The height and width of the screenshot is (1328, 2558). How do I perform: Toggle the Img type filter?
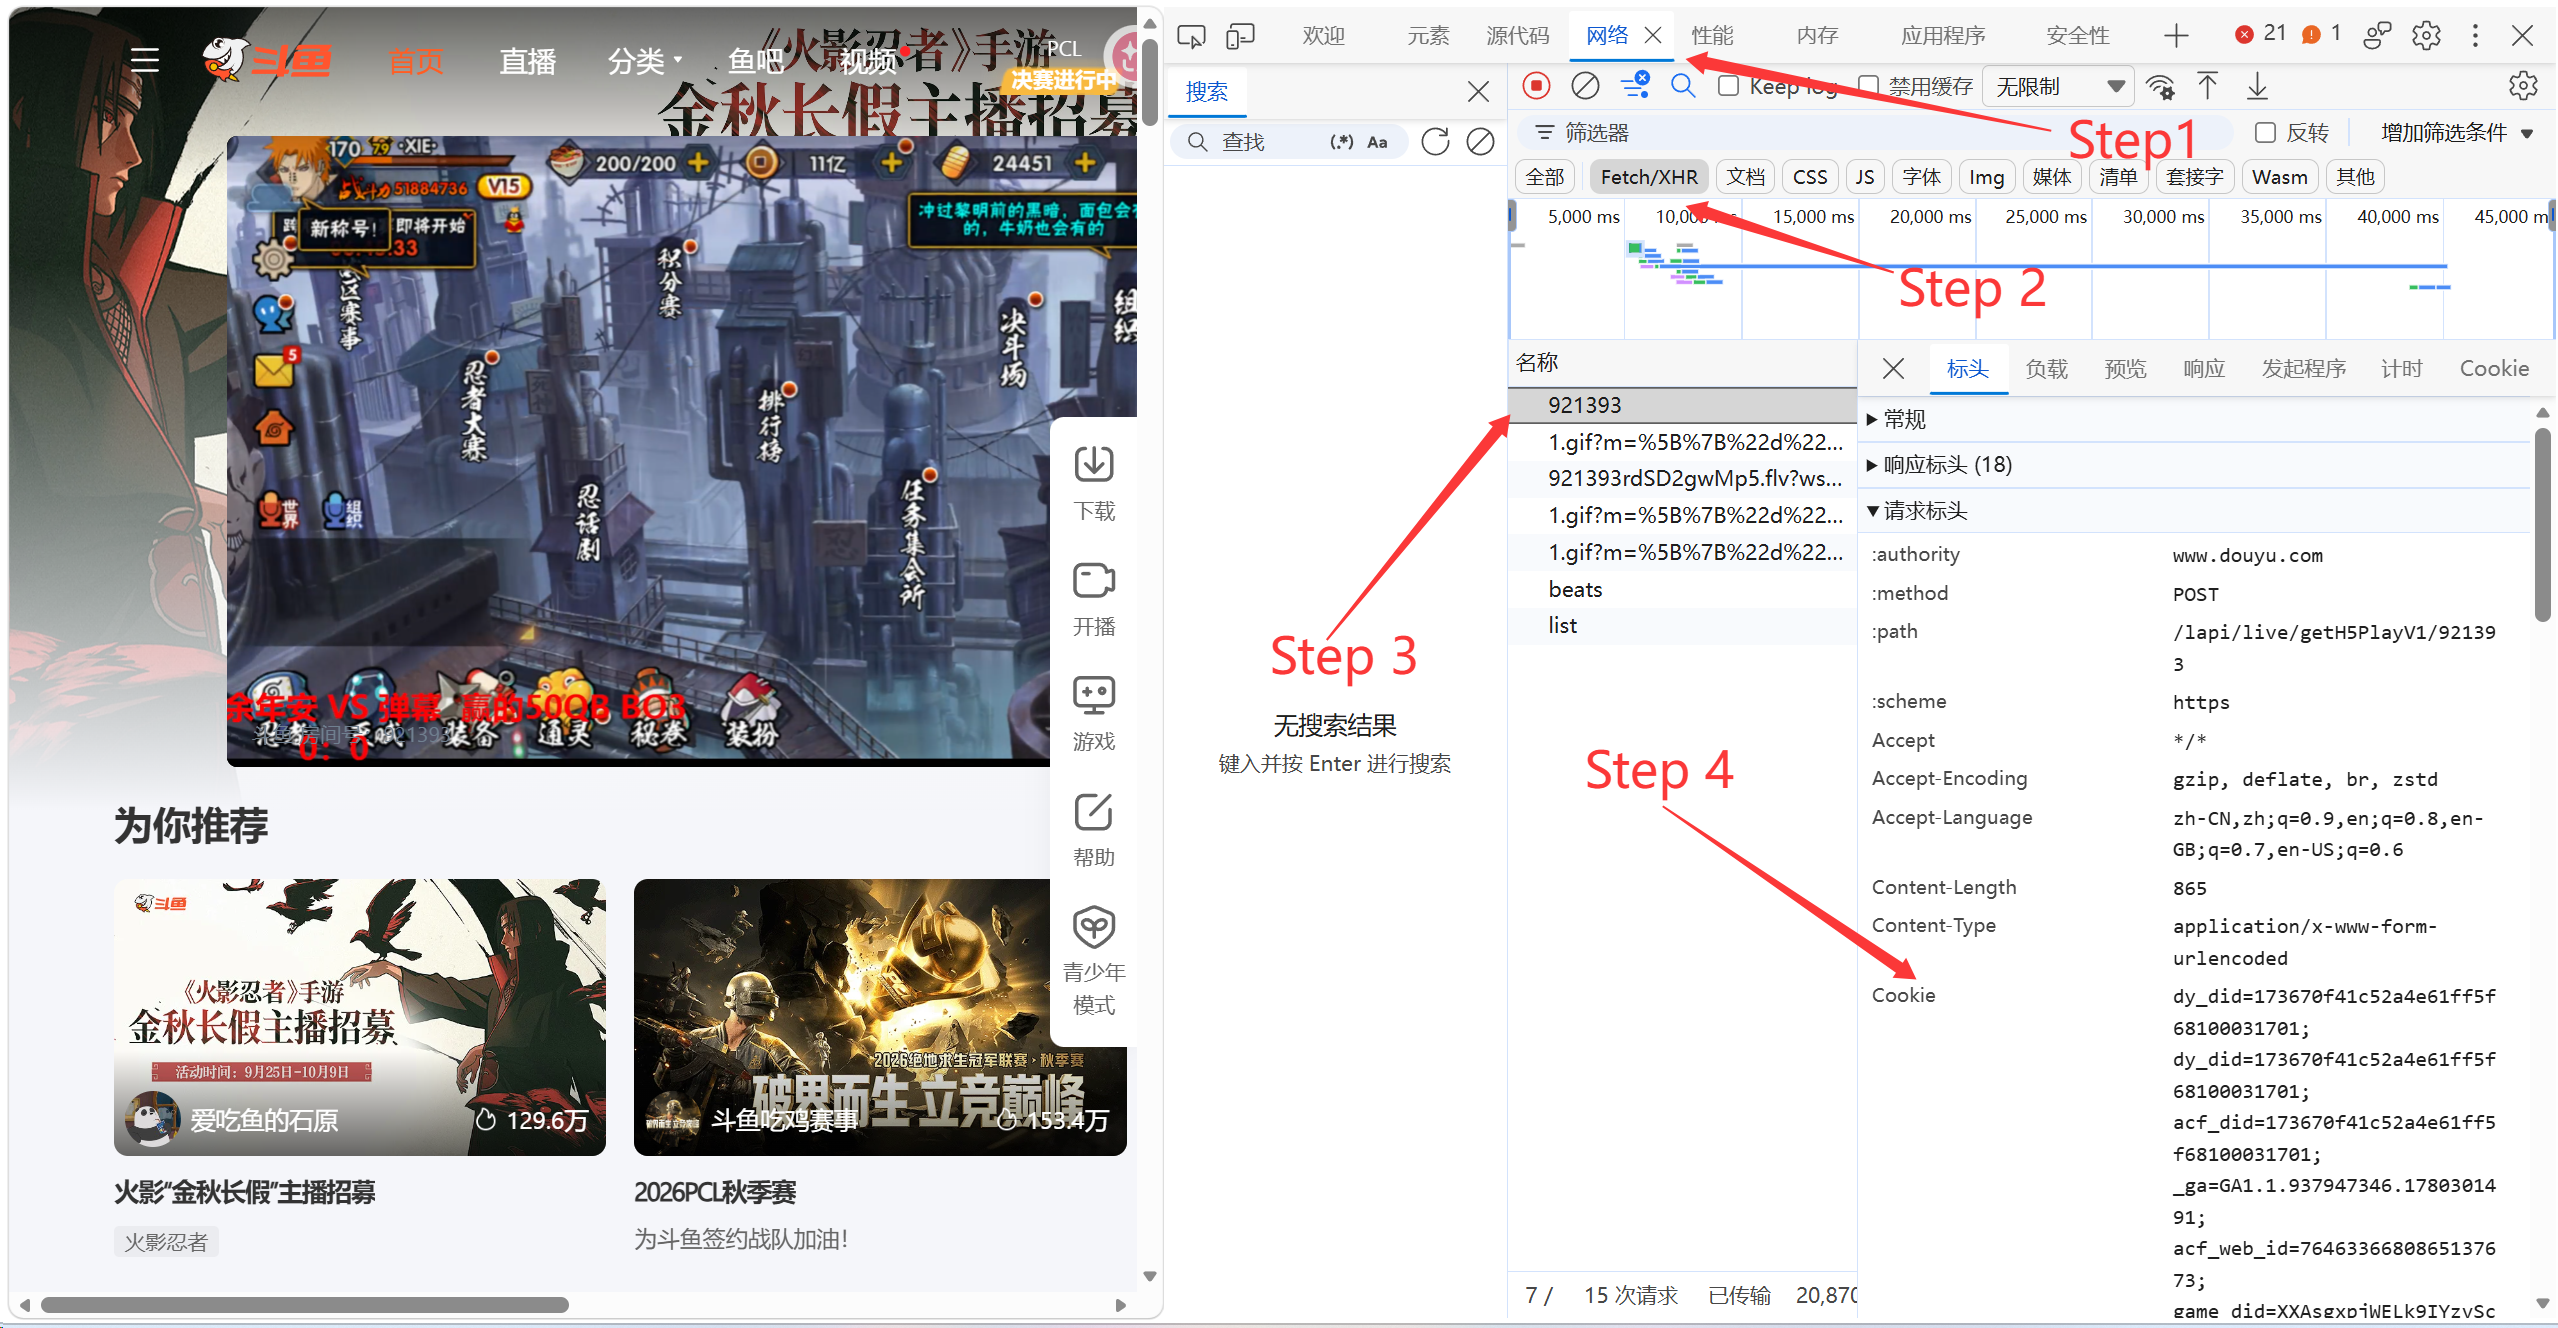(1986, 177)
